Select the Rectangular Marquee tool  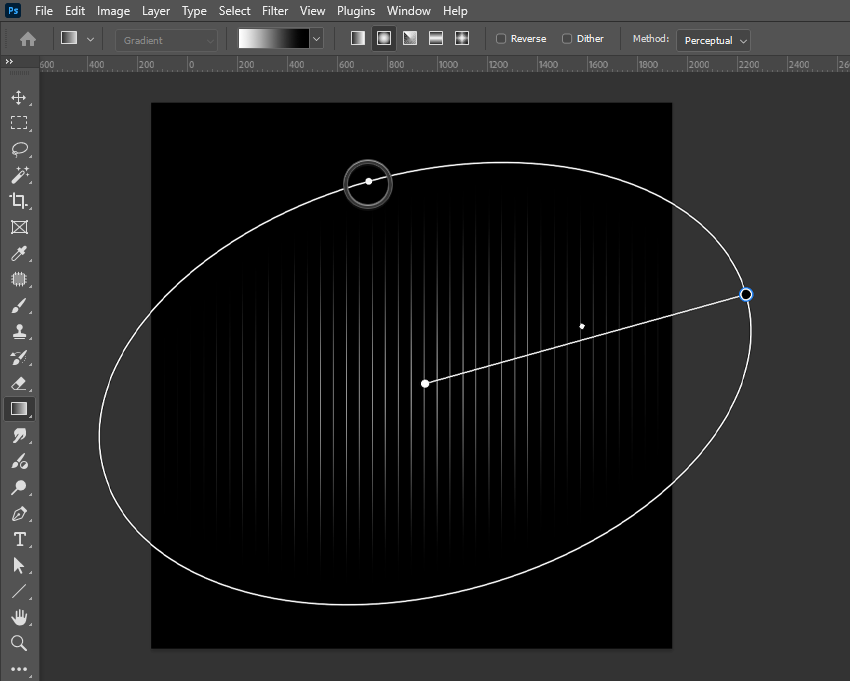19,123
